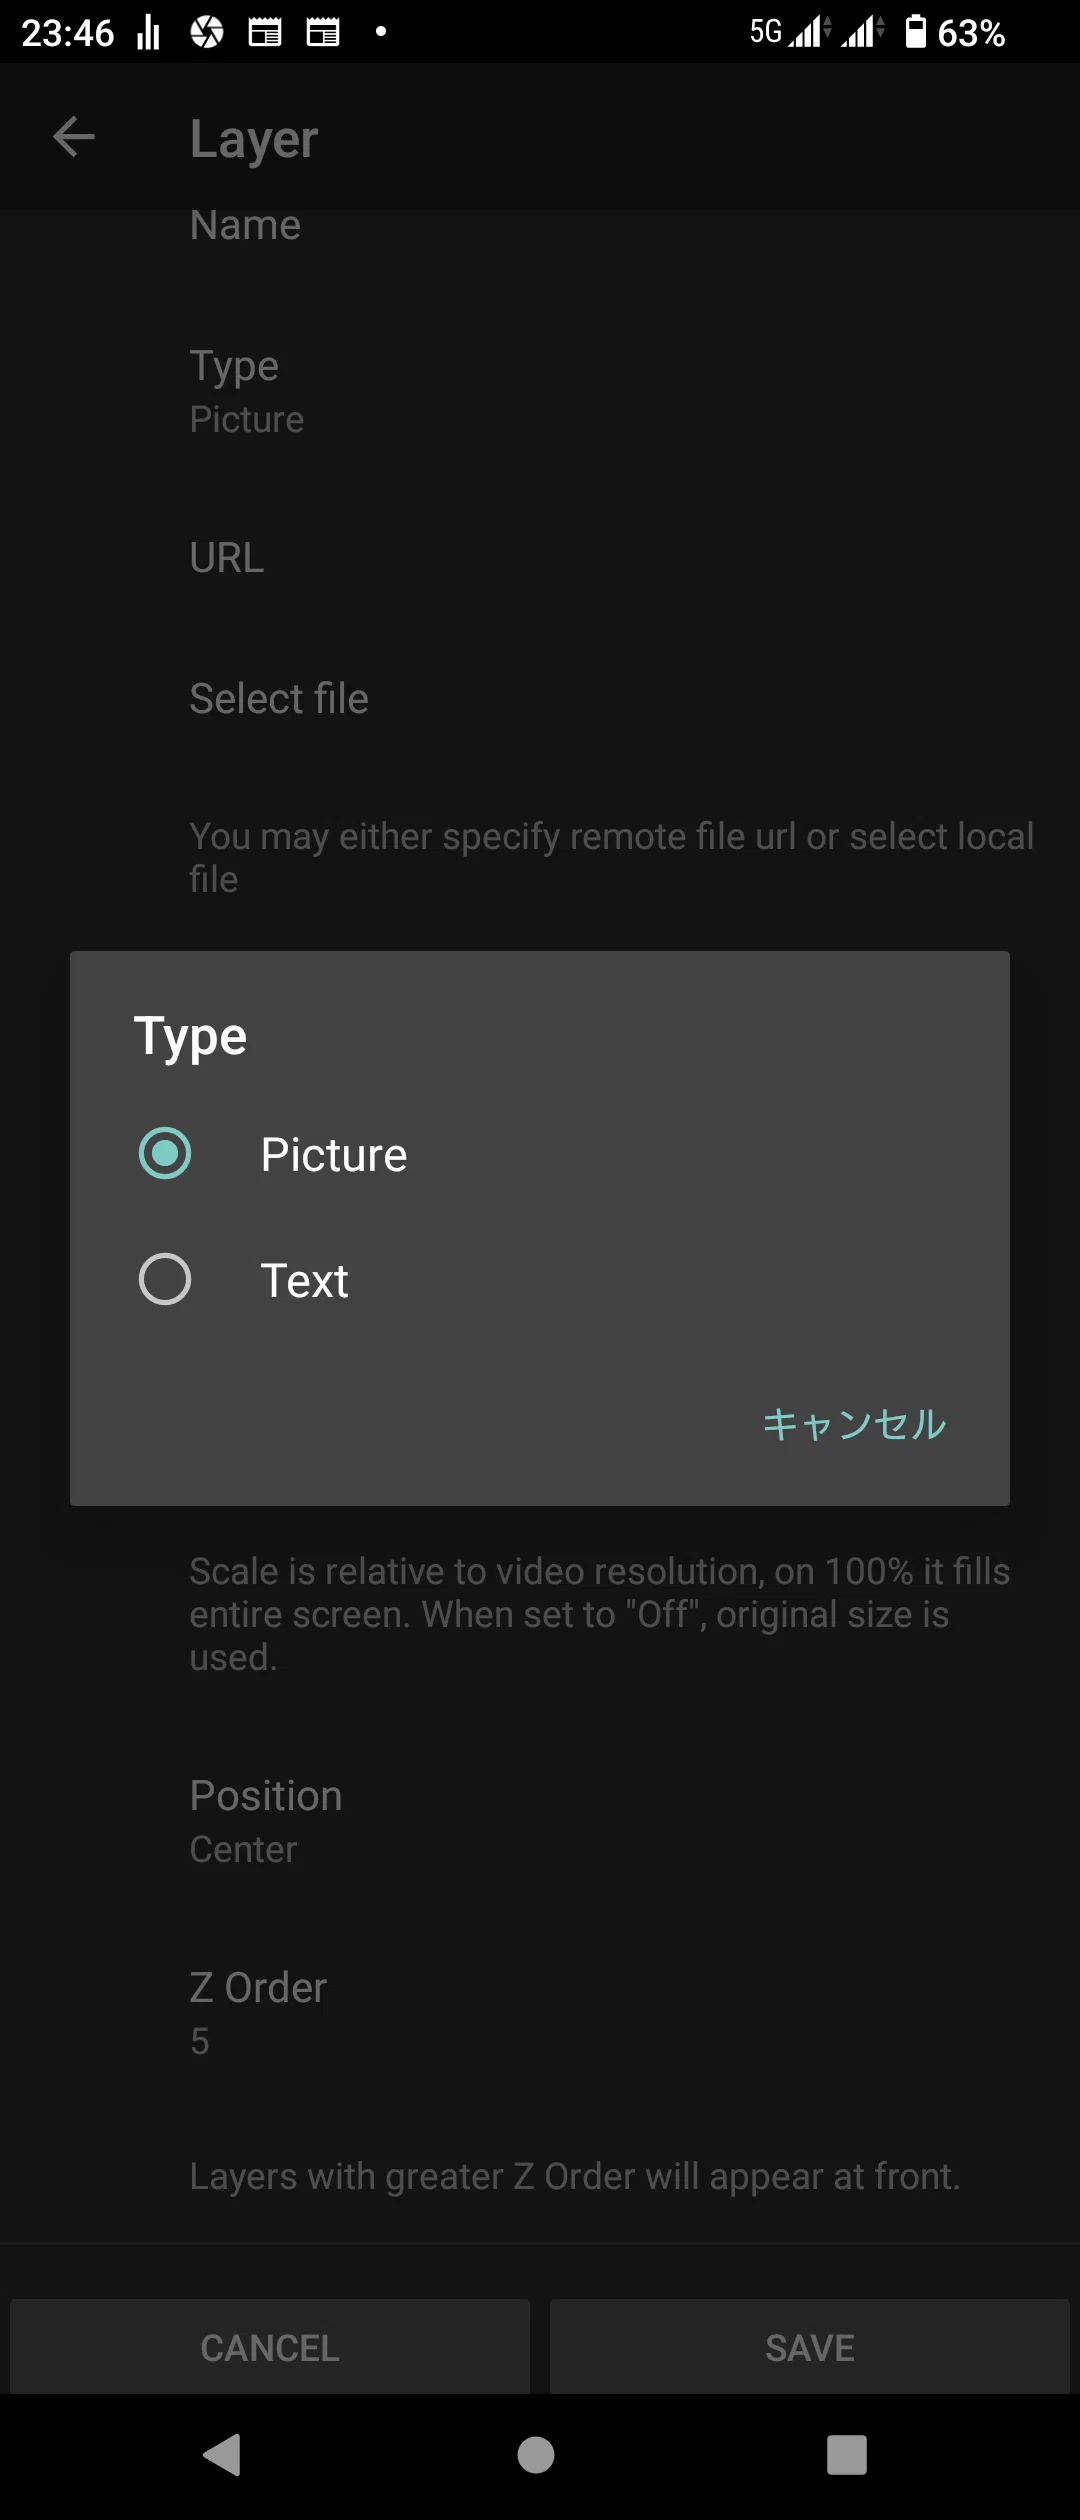Choose the Picture option label

[x=334, y=1155]
